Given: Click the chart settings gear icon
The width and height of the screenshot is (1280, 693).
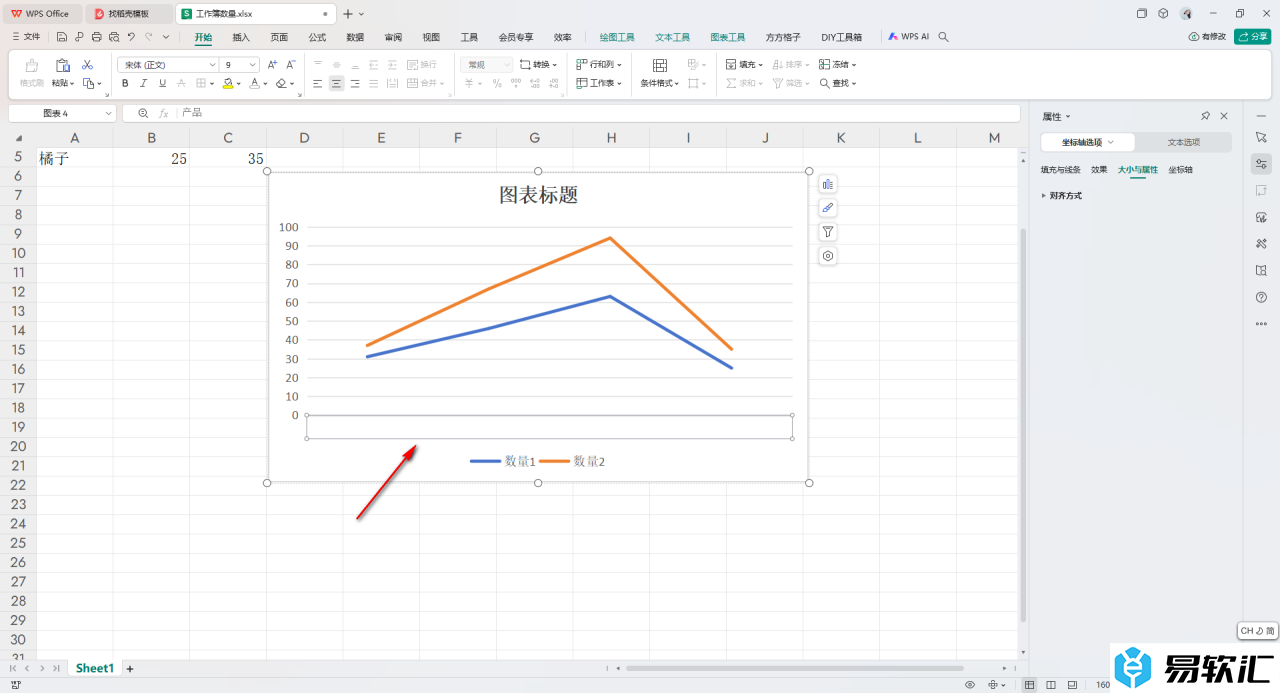Looking at the screenshot, I should click(828, 256).
